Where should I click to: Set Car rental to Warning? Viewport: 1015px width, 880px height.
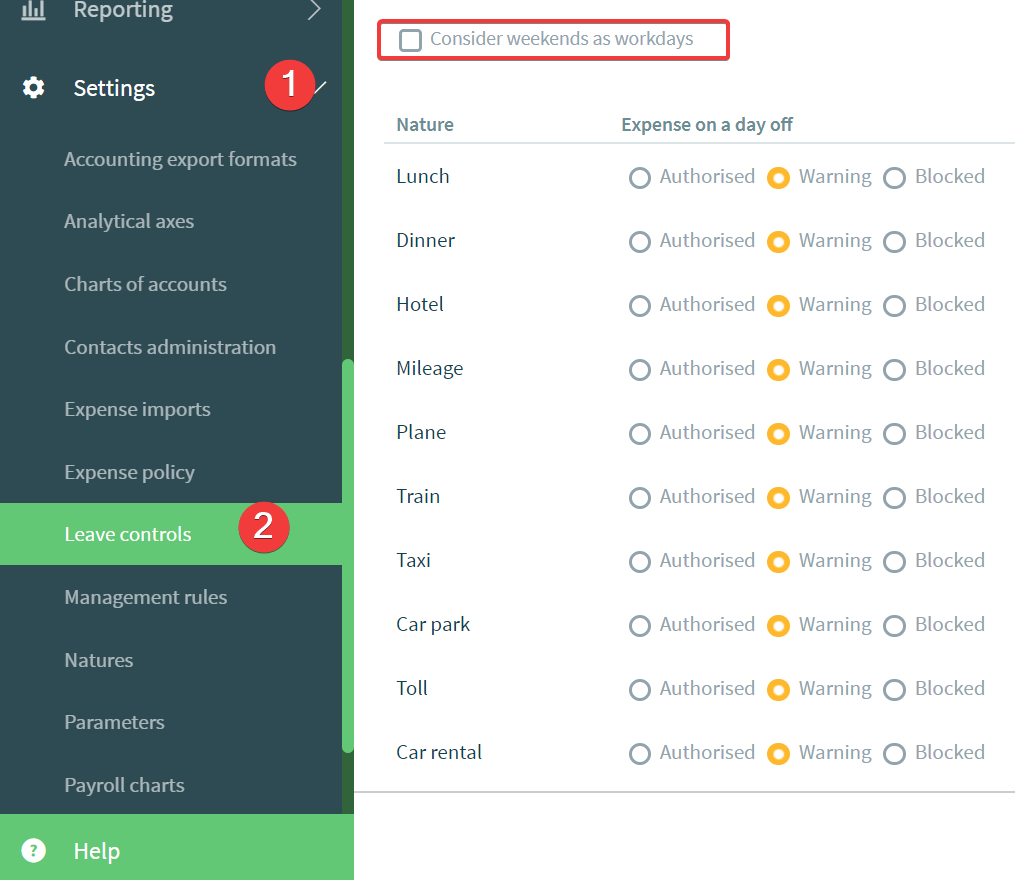coord(778,754)
